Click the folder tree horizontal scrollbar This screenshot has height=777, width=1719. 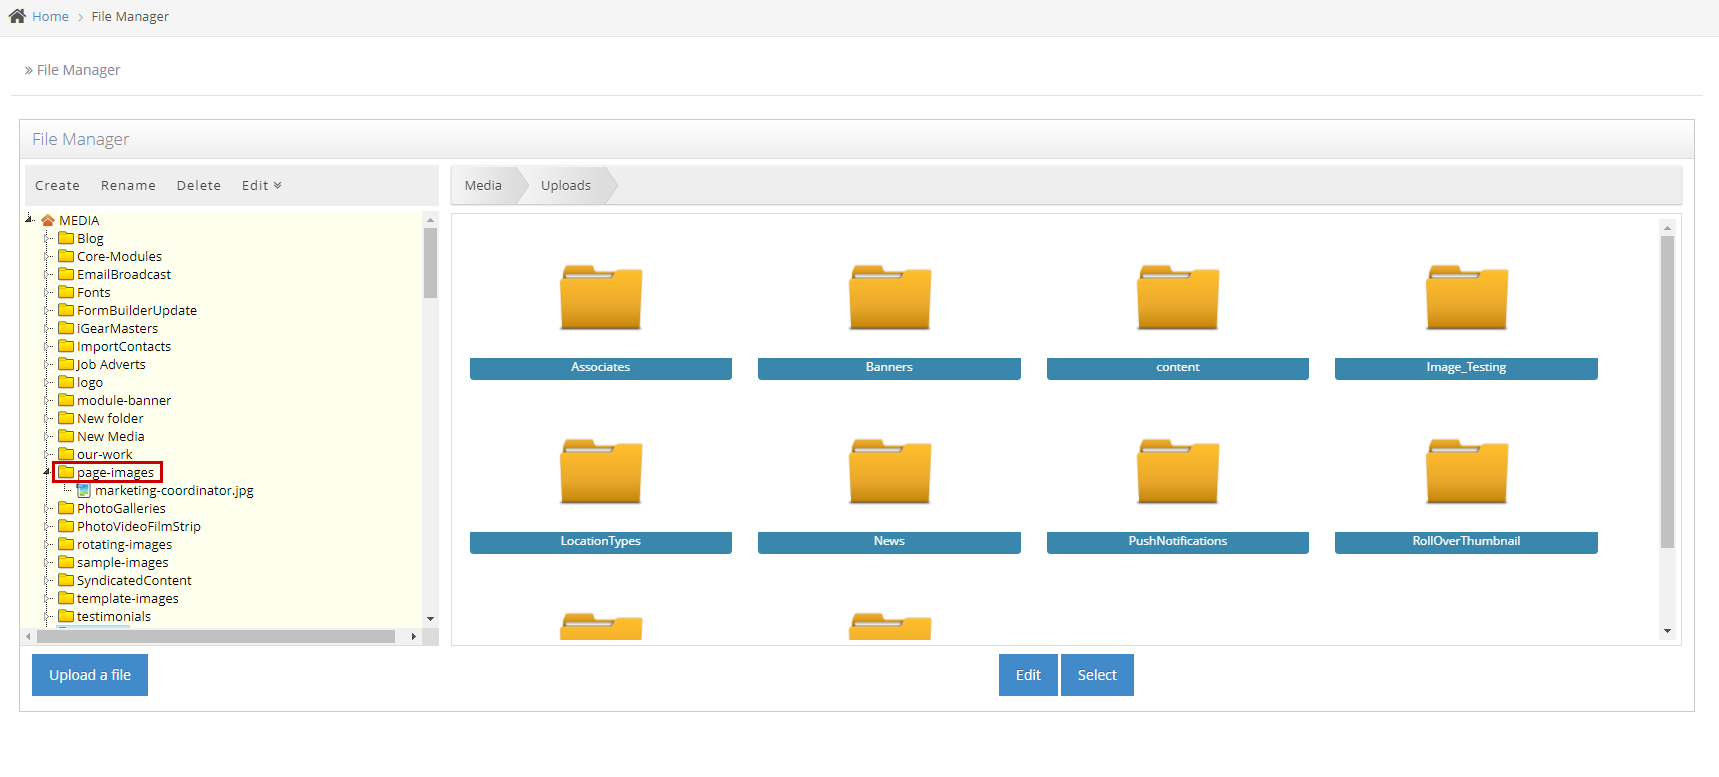215,637
